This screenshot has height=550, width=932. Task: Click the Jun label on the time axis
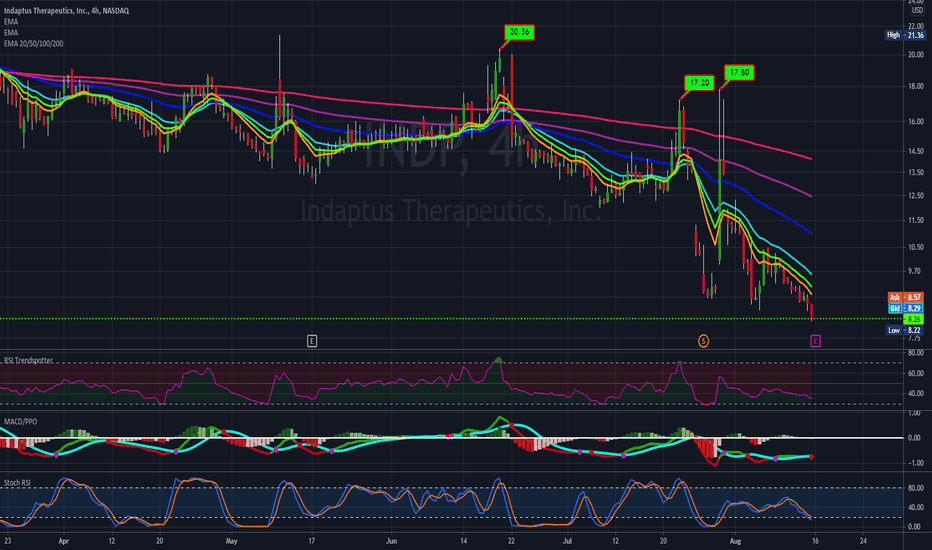click(x=392, y=541)
